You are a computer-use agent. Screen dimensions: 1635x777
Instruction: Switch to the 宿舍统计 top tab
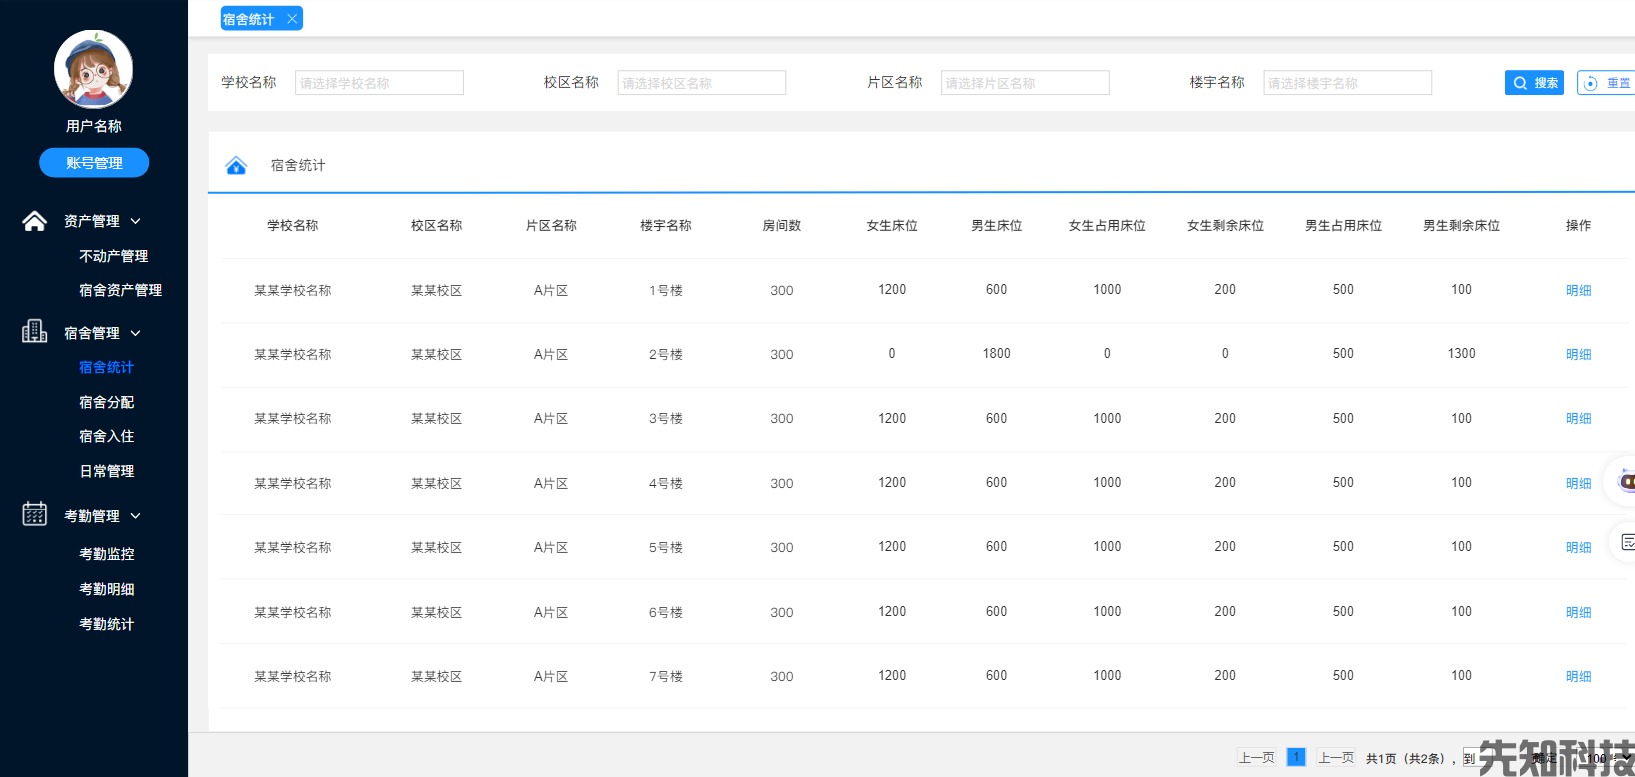(249, 19)
